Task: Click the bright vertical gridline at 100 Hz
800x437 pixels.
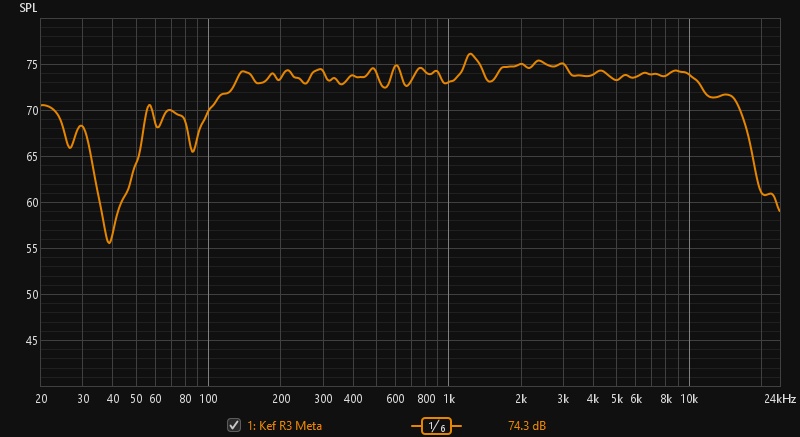Action: (x=208, y=250)
